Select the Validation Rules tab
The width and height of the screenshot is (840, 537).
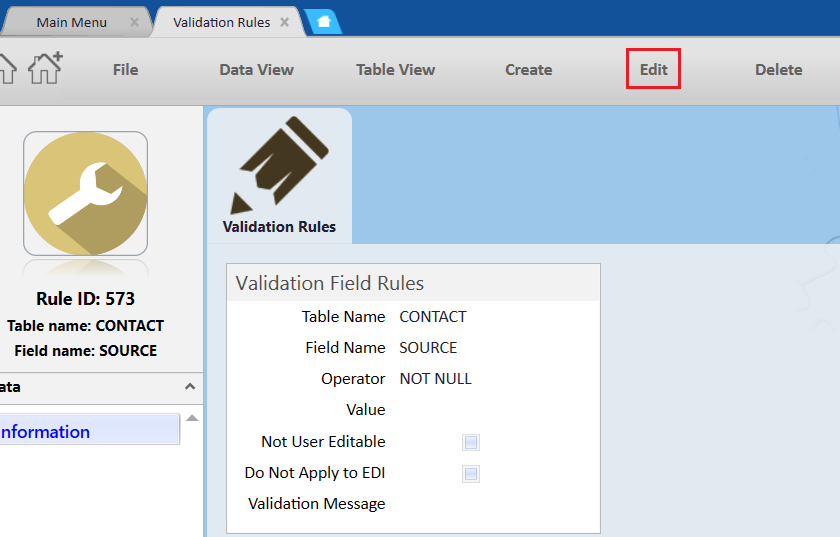(222, 23)
